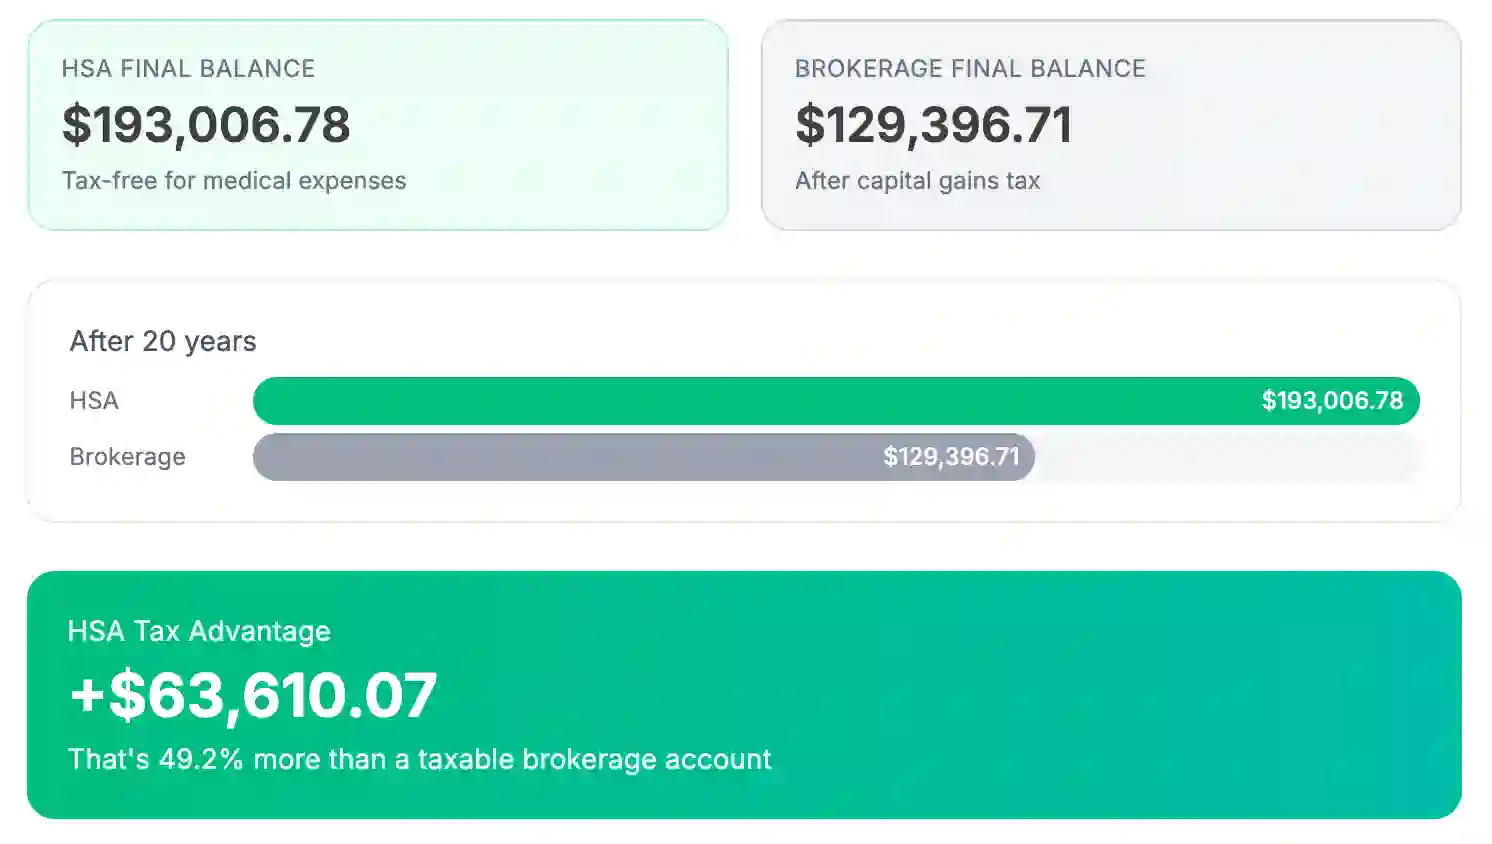Screen dimensions: 1492x844
Task: Select the After 20 years heading
Action: pos(163,341)
